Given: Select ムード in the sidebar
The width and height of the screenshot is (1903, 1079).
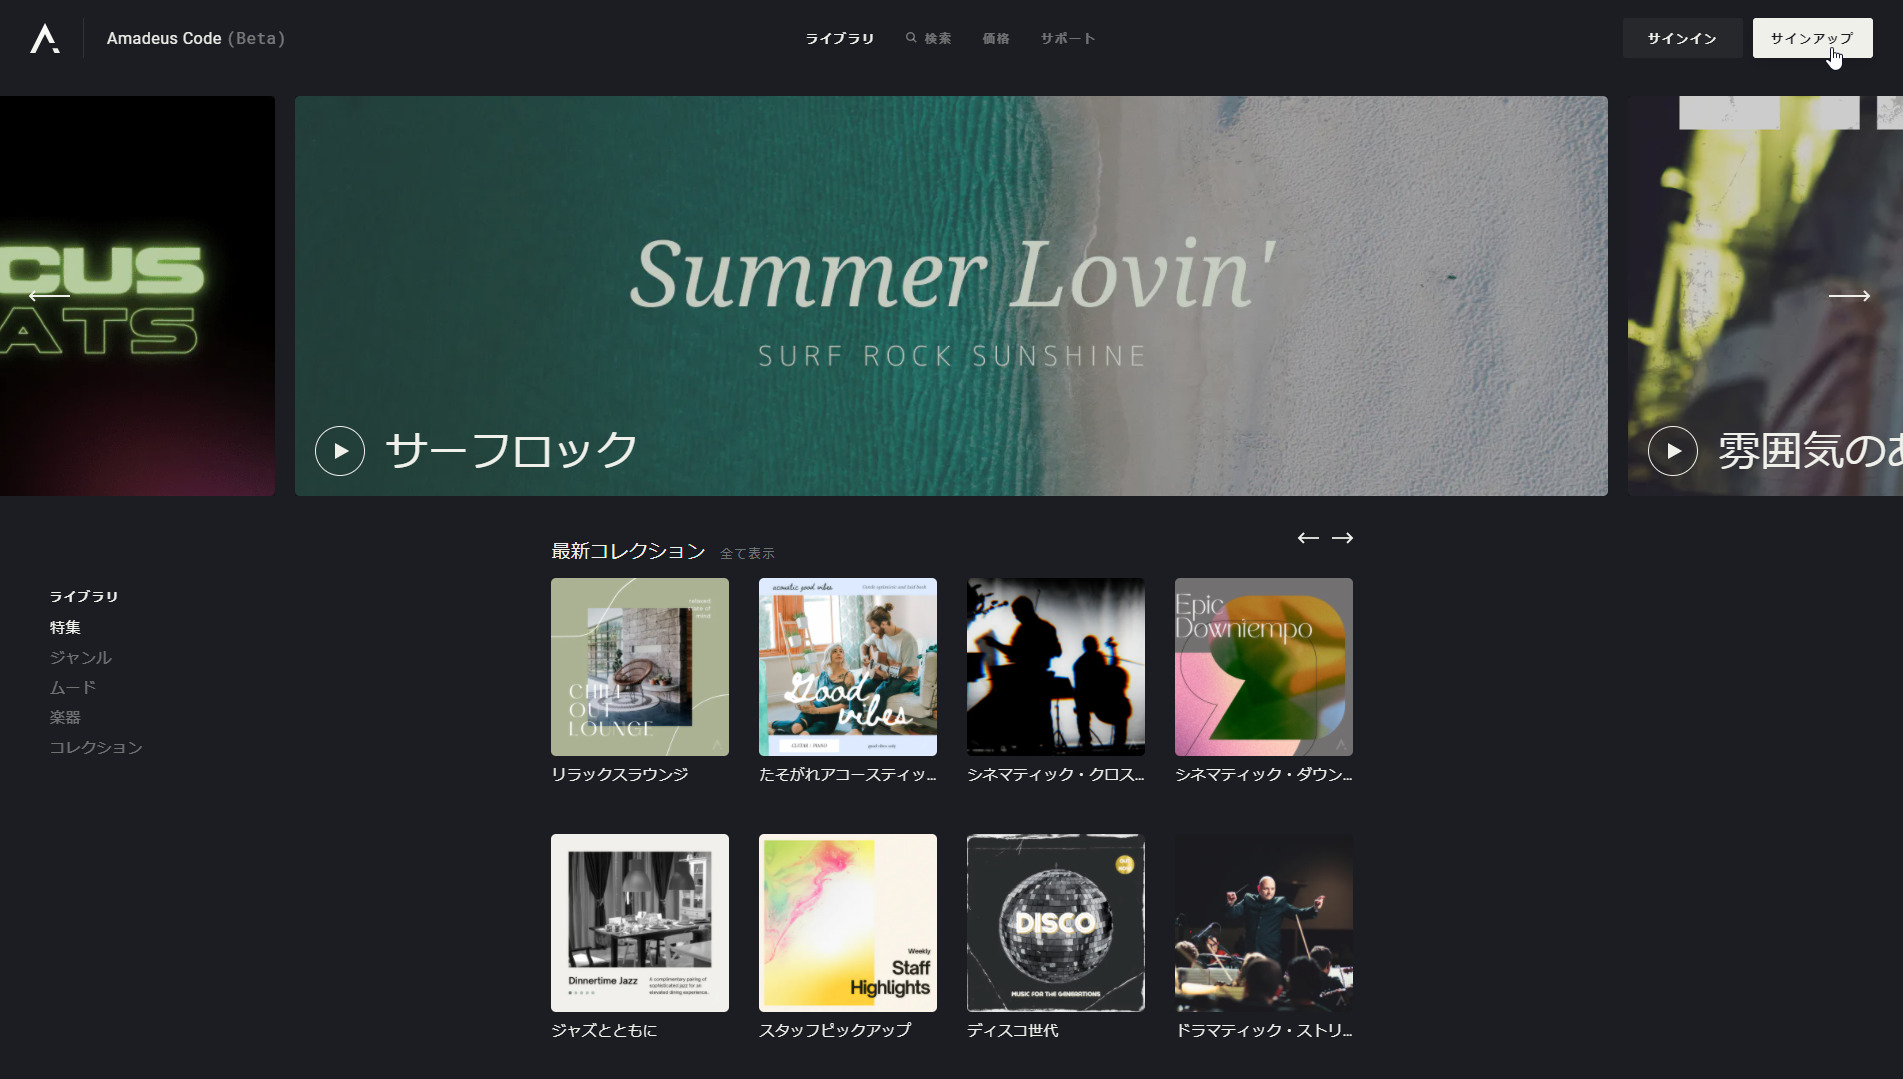Looking at the screenshot, I should pyautogui.click(x=73, y=687).
